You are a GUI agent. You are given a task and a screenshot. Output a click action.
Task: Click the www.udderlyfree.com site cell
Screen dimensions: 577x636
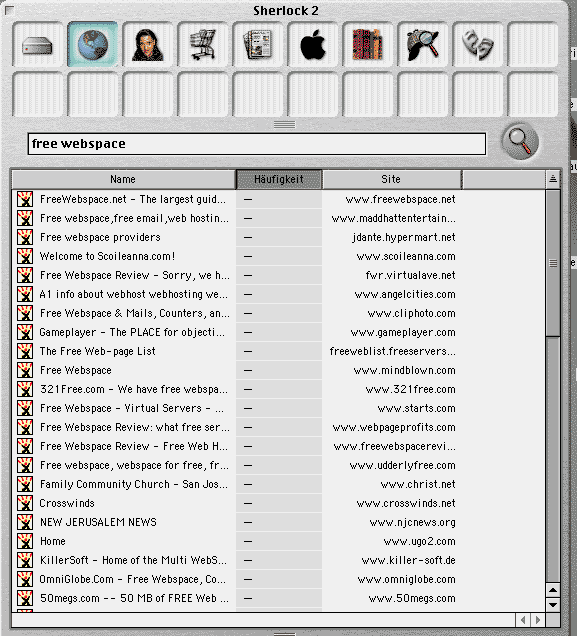click(402, 465)
